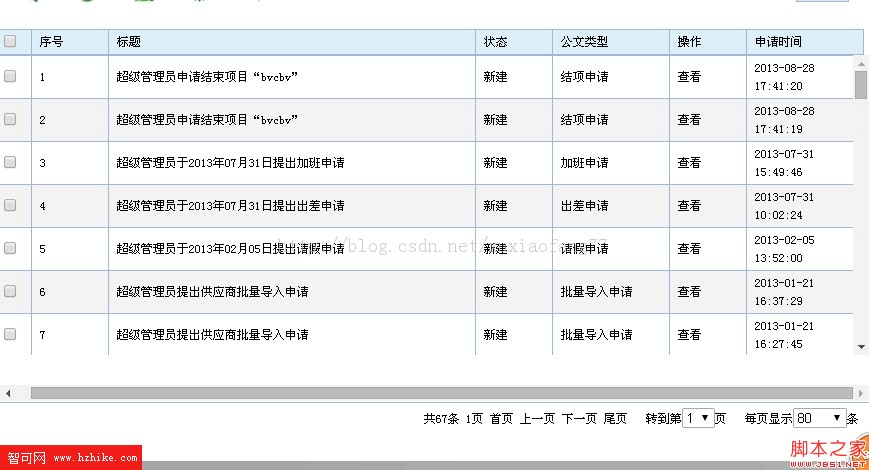Click the 申请时间 column header
This screenshot has height=470, width=869.
point(778,42)
